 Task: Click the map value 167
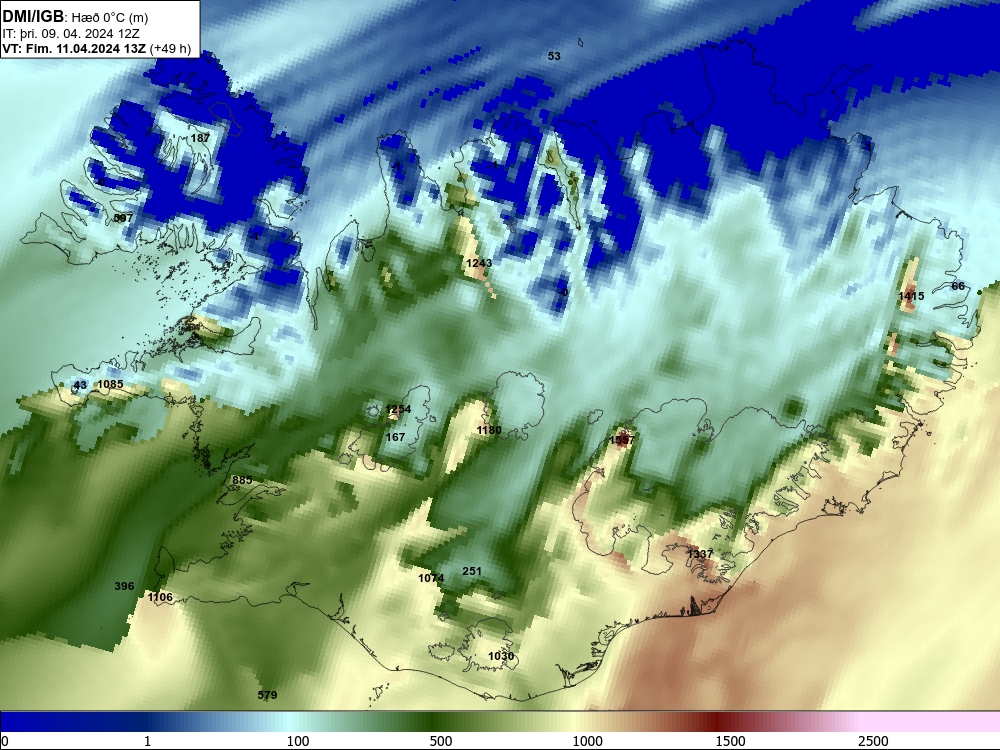click(395, 437)
